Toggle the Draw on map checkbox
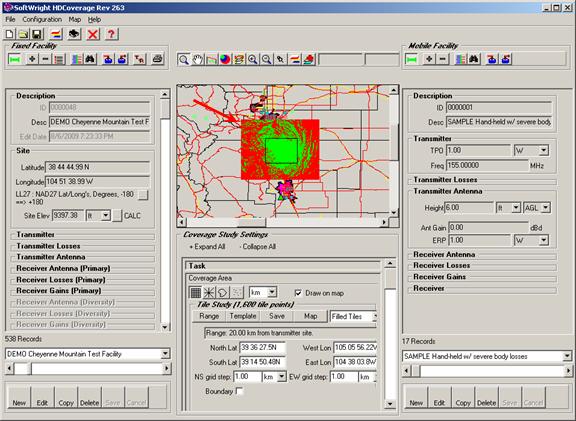 pyautogui.click(x=298, y=293)
